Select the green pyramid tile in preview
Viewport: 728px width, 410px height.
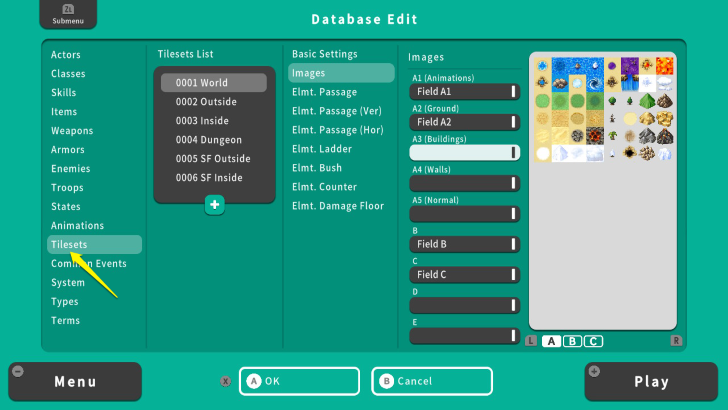tap(647, 101)
